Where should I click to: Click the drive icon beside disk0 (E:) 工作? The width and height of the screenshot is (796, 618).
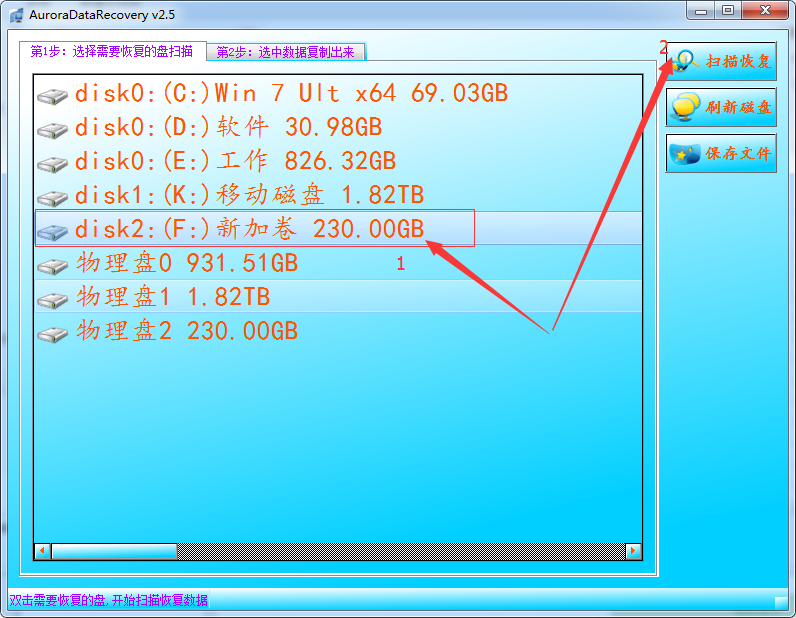[52, 164]
